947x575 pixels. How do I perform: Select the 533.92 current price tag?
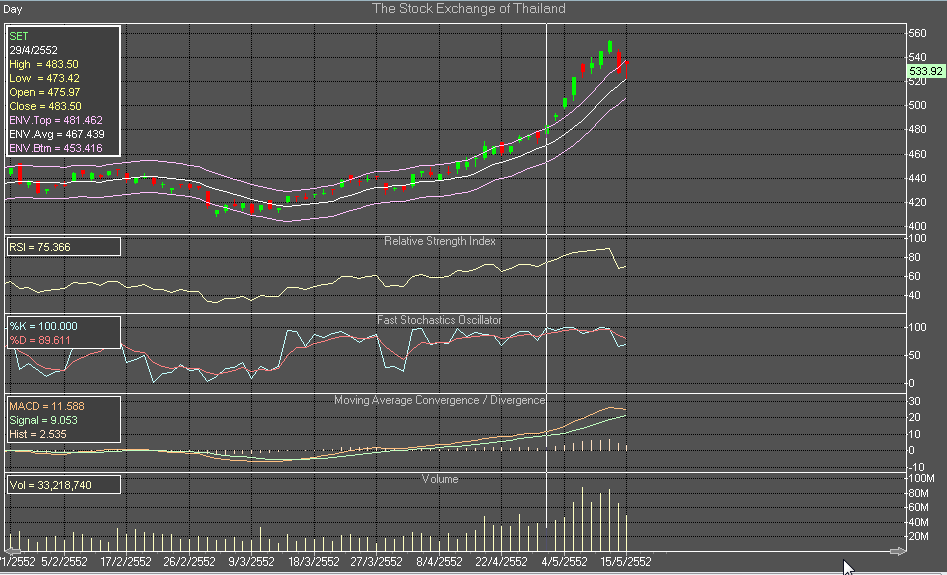pyautogui.click(x=925, y=71)
